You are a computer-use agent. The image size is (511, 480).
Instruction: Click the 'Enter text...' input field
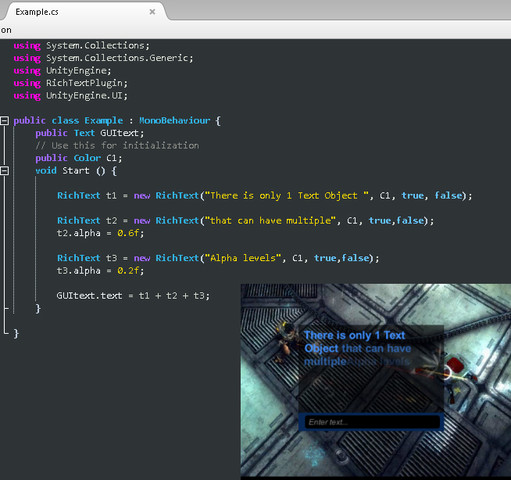[372, 422]
